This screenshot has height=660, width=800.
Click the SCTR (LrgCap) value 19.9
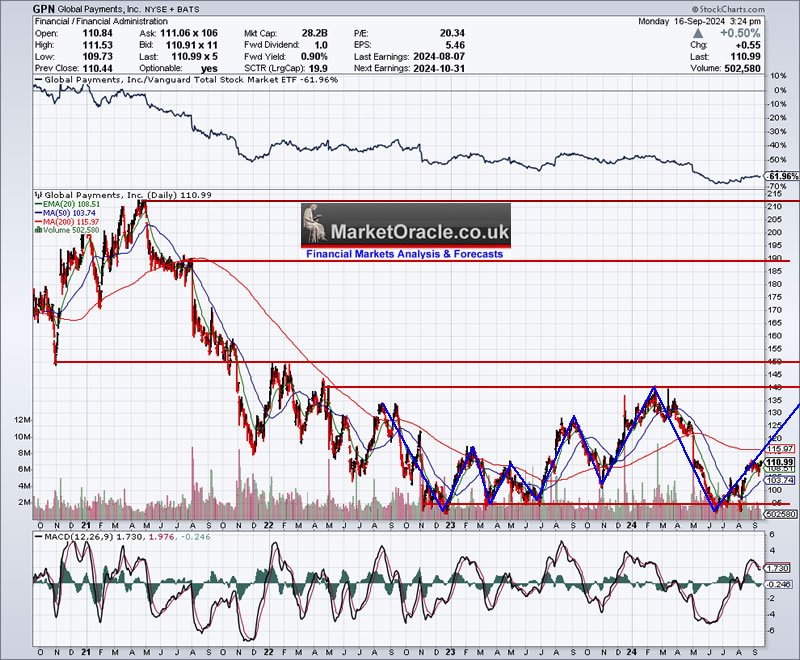[x=318, y=68]
